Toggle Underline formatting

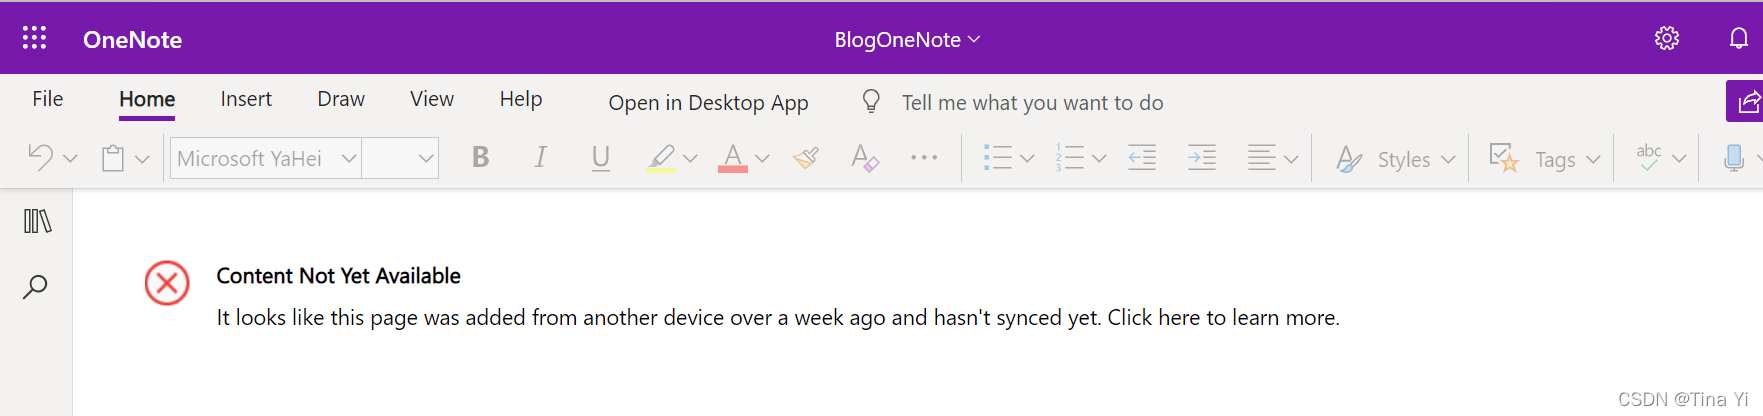coord(600,158)
